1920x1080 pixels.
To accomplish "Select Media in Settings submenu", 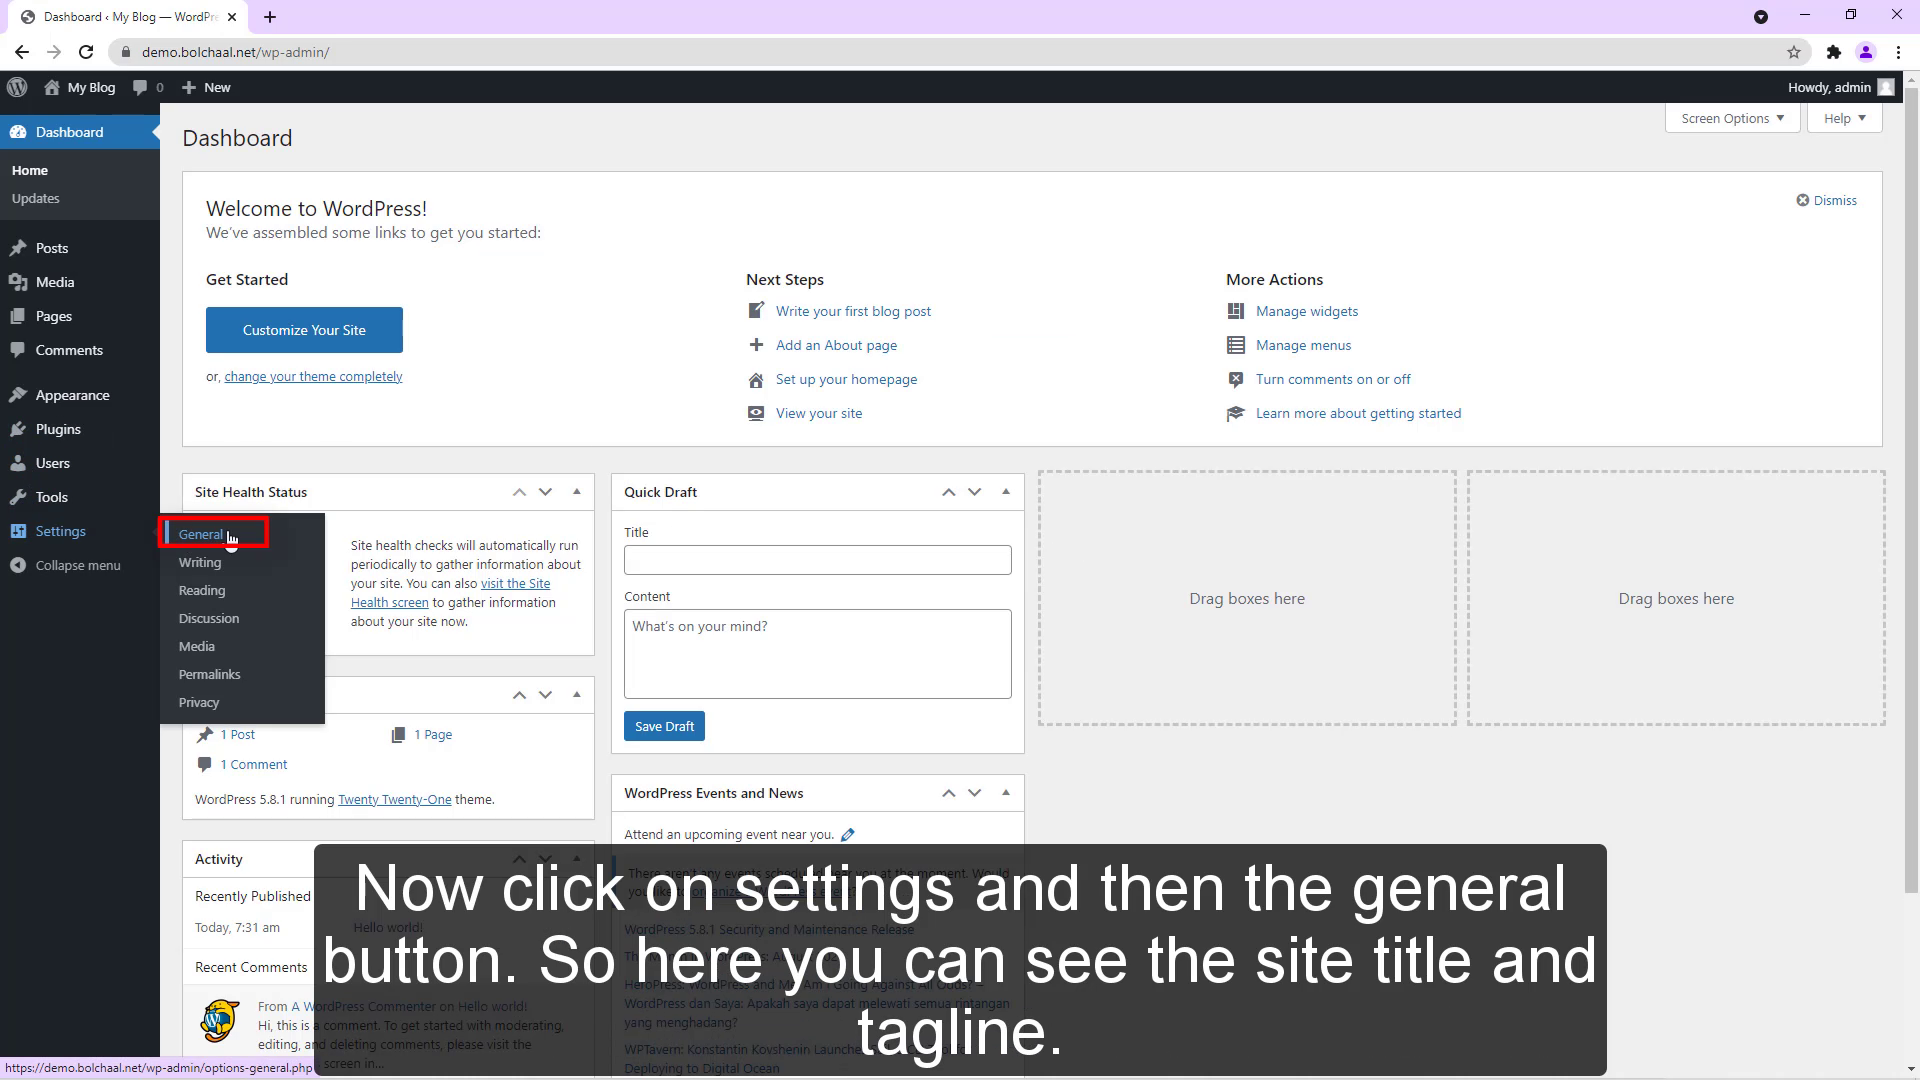I will click(197, 646).
